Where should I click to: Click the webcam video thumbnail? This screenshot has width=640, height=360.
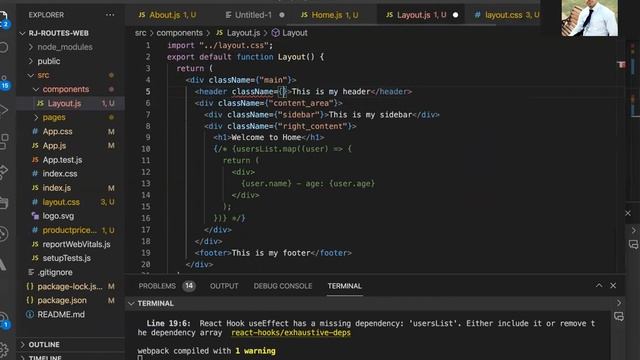coord(589,18)
